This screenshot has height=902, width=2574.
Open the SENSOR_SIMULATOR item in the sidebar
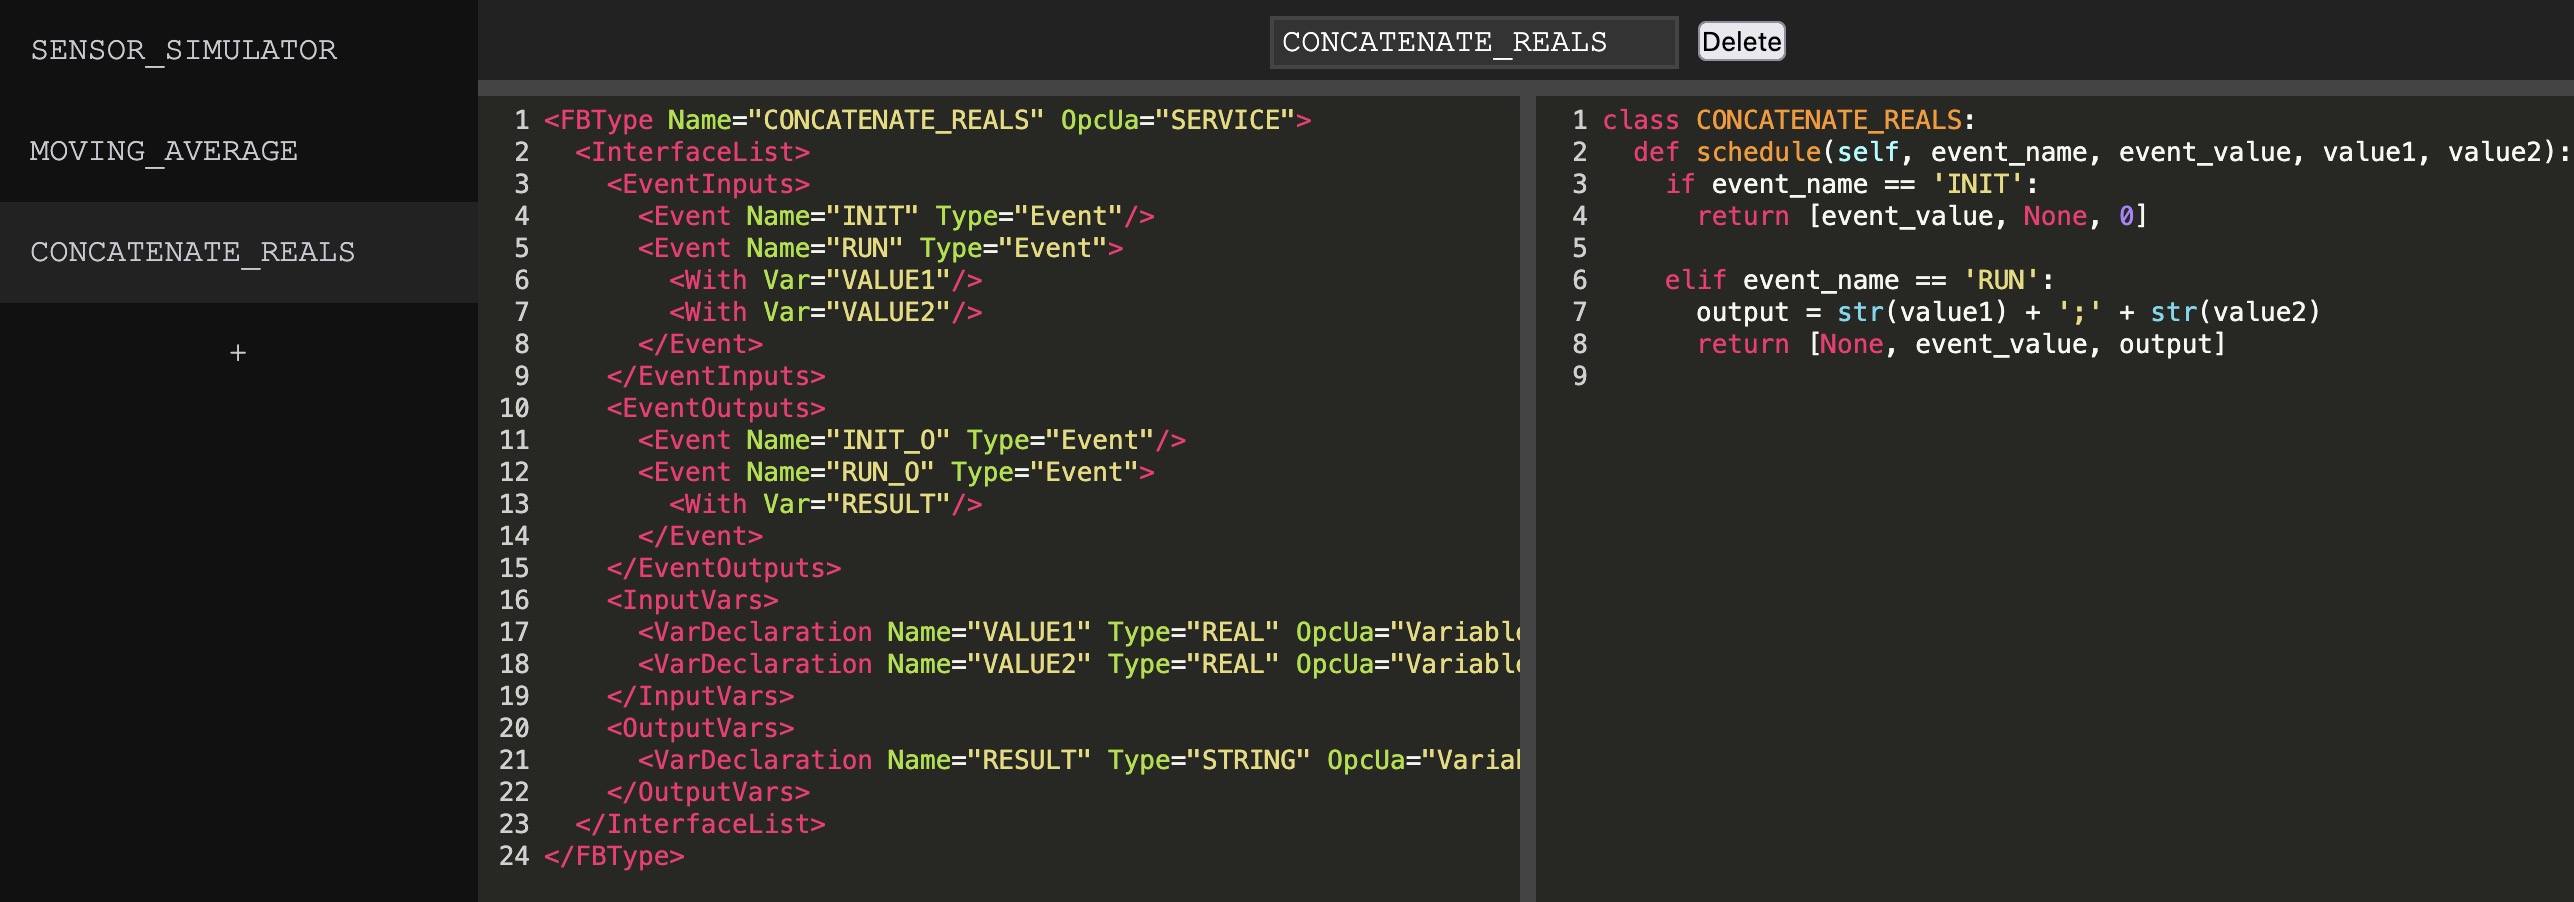click(239, 50)
